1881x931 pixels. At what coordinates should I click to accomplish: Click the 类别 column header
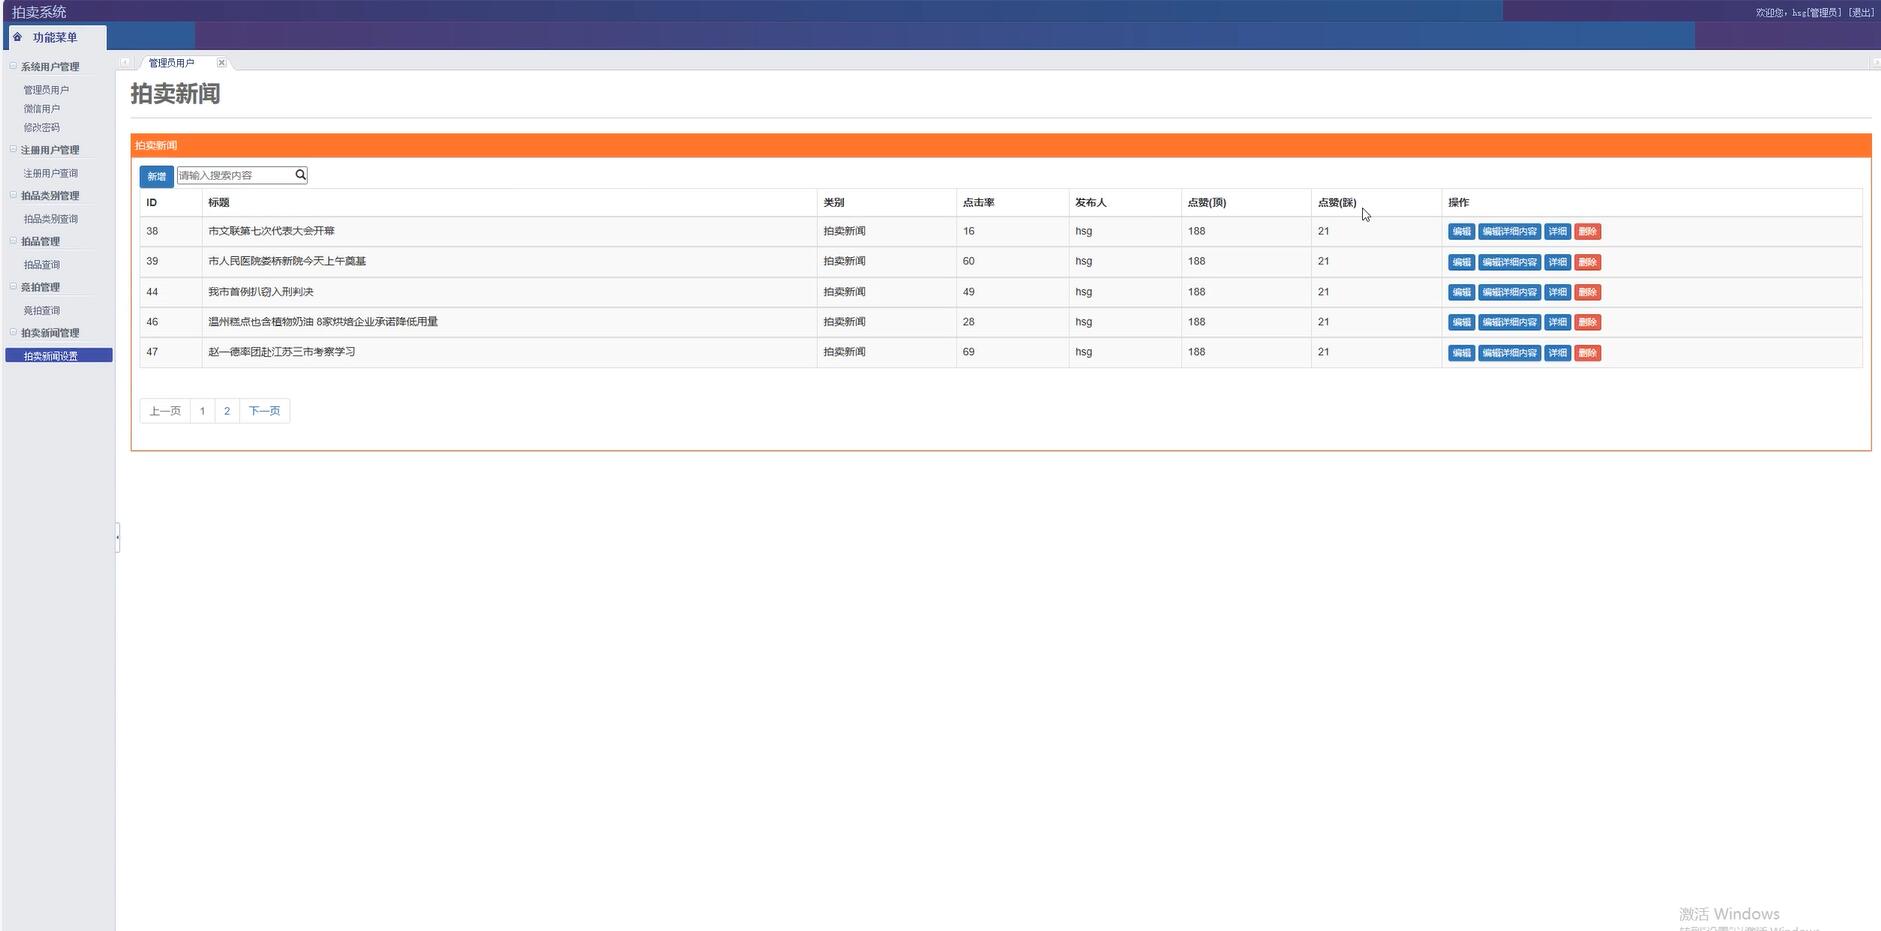click(x=834, y=202)
